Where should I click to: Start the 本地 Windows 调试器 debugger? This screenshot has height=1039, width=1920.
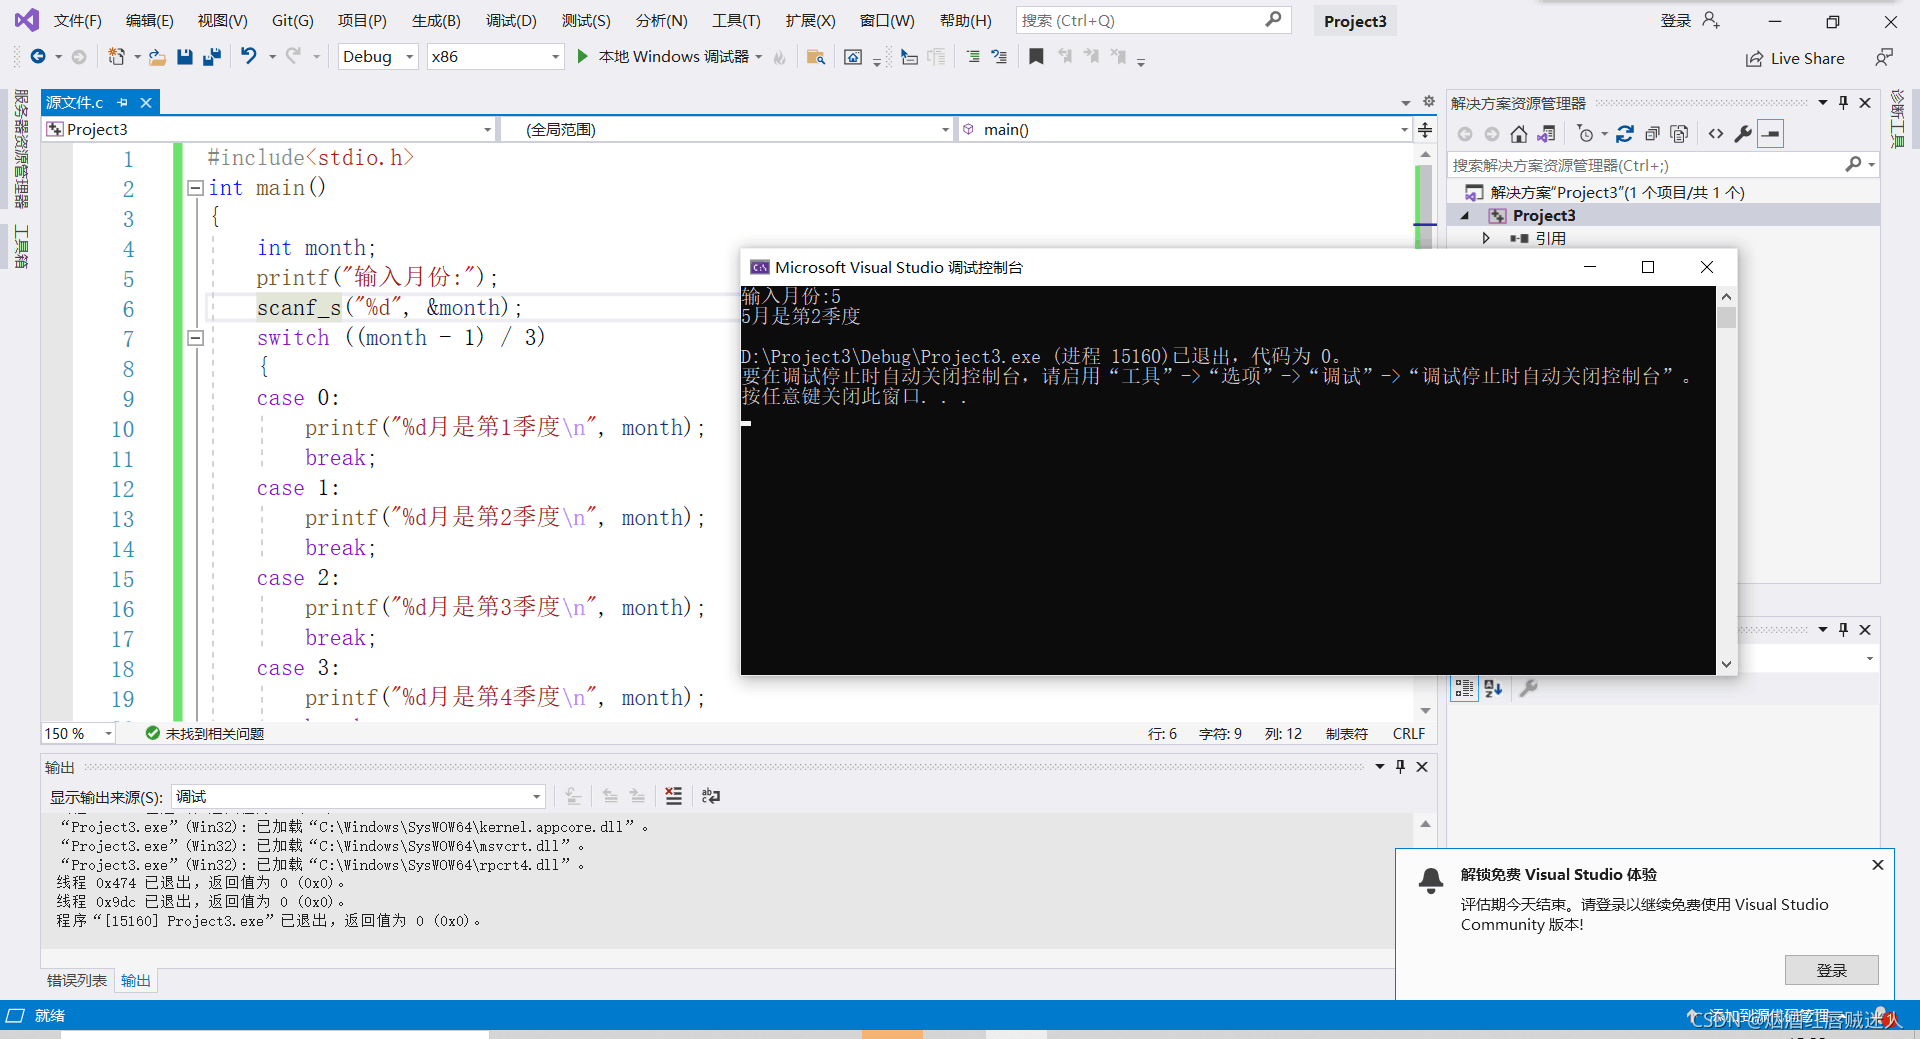pos(664,57)
